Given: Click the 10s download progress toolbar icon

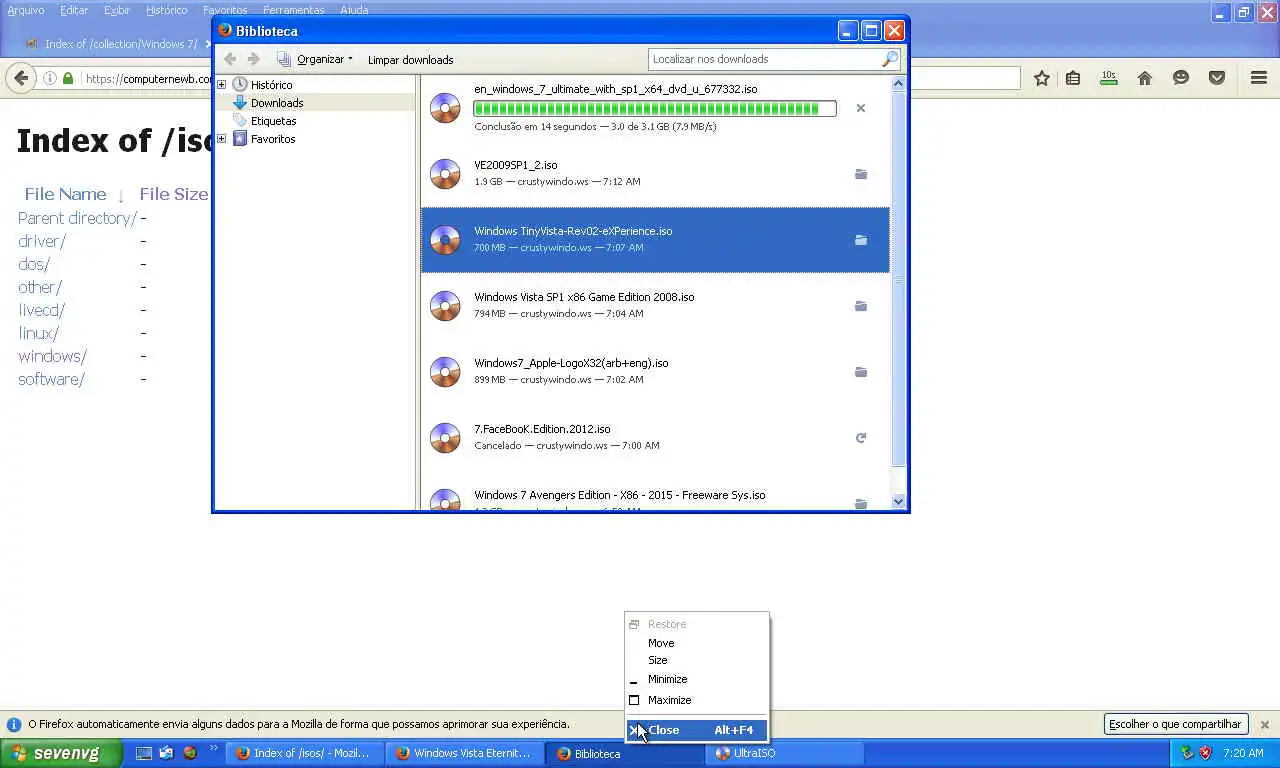Looking at the screenshot, I should tap(1108, 78).
